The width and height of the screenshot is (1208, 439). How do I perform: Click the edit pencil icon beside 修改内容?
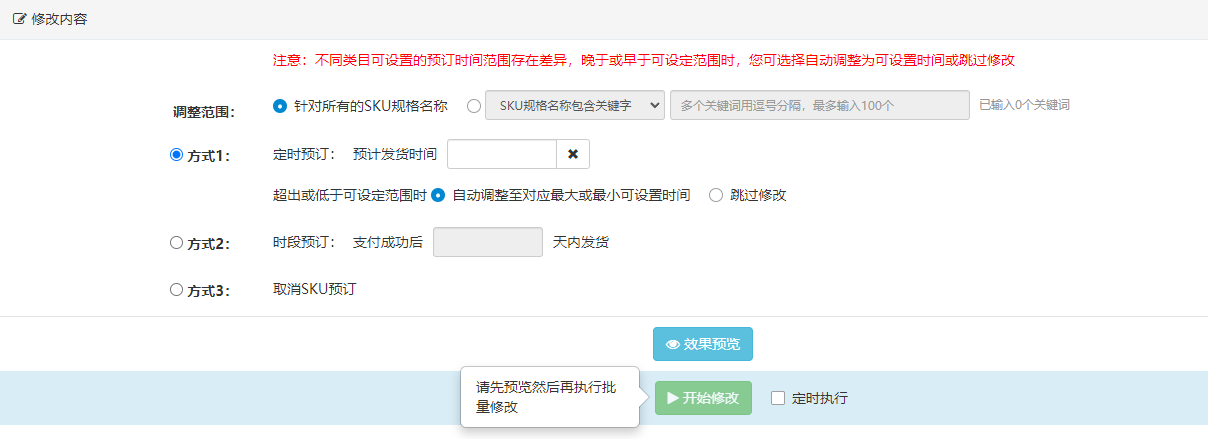click(x=19, y=19)
